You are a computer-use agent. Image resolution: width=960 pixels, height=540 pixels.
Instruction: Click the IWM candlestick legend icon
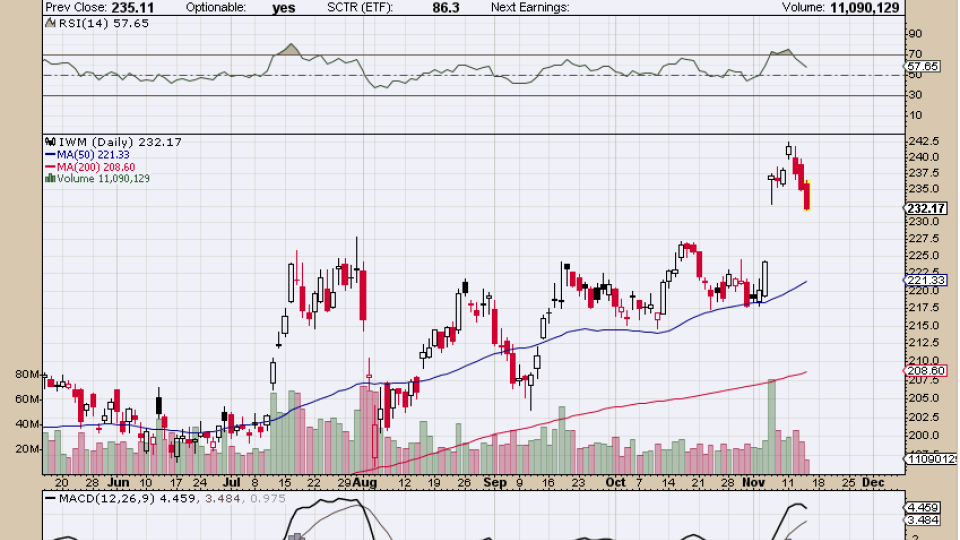coord(51,142)
